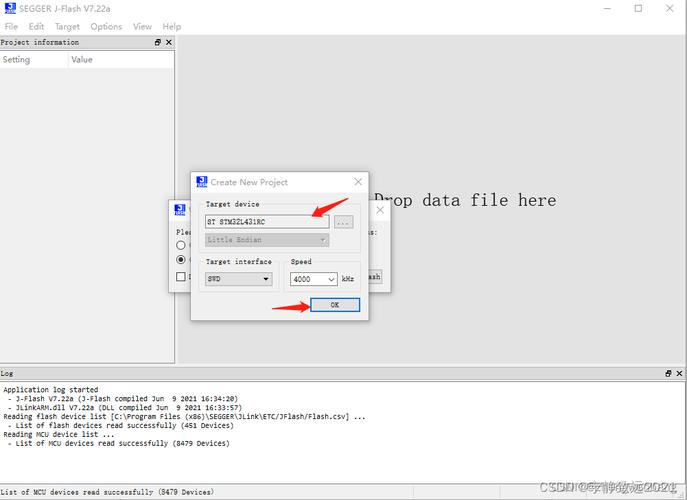Select the first radio button in background dialog

coord(181,244)
